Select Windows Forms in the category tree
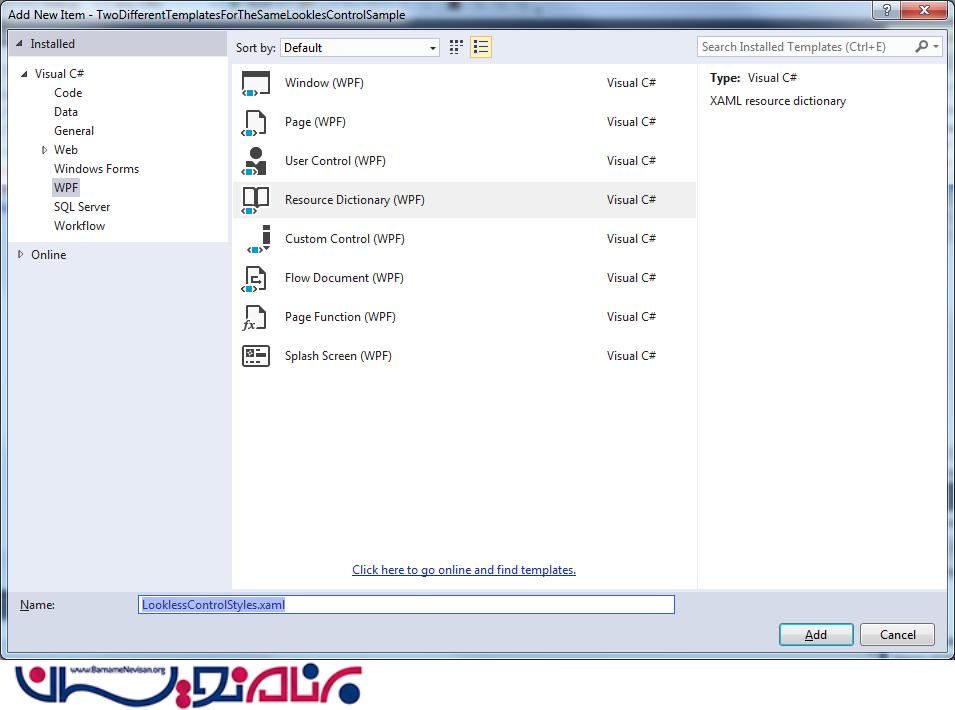Screen dimensions: 955x710 tap(96, 169)
